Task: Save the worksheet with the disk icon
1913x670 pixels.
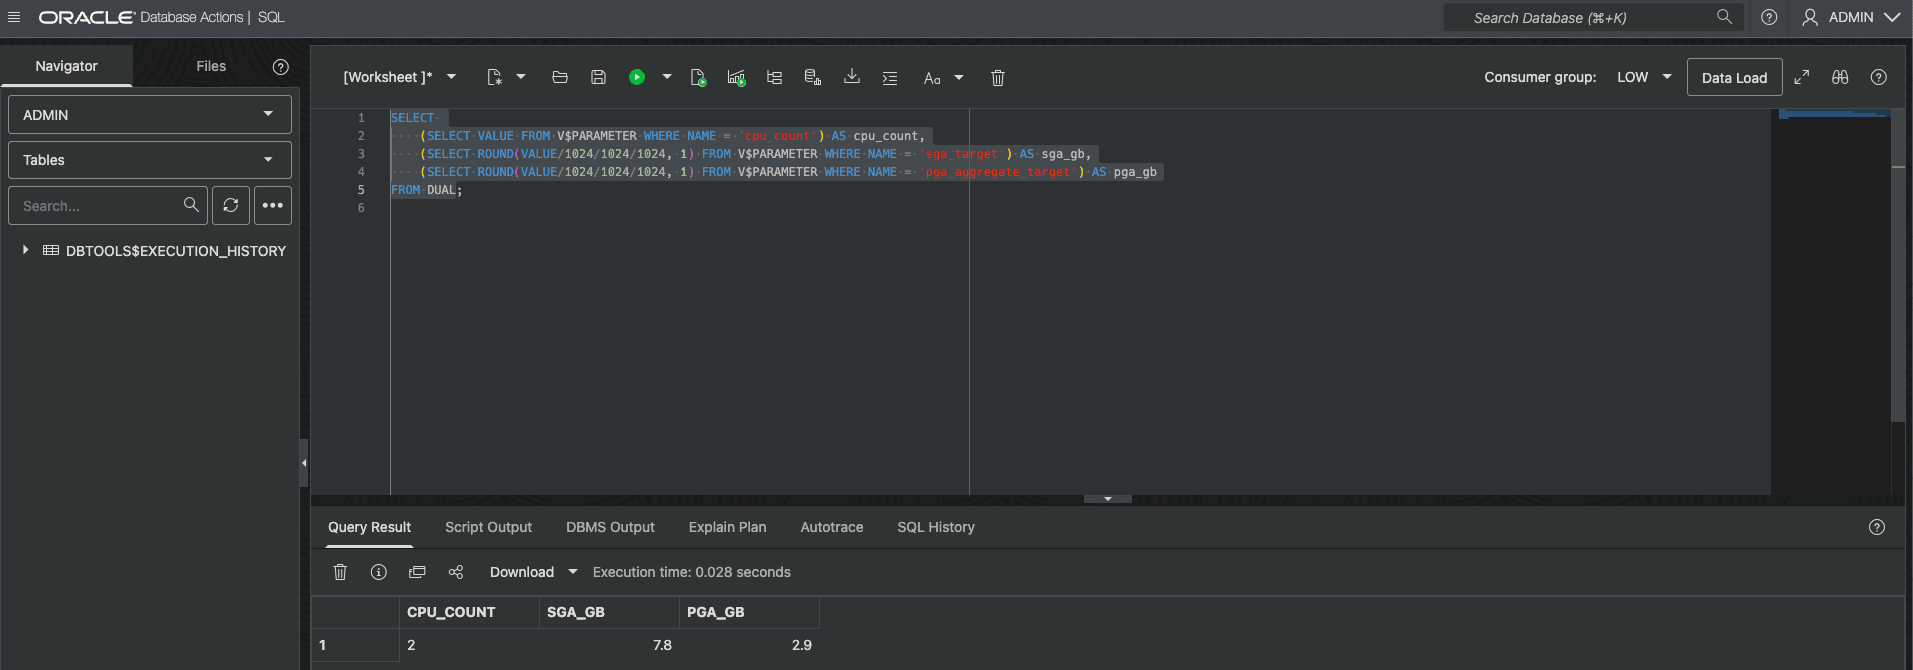Action: click(598, 77)
